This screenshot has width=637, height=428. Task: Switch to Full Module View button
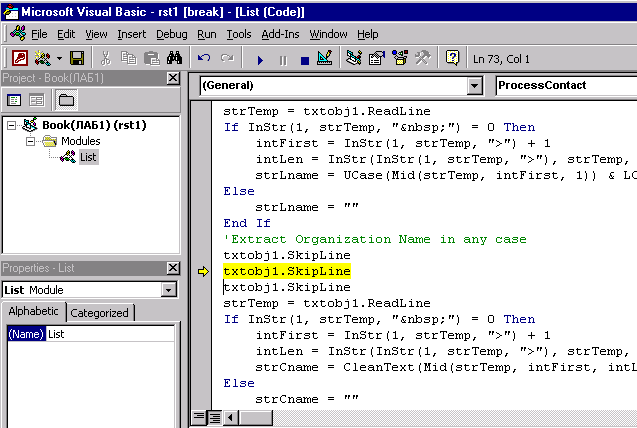[214, 416]
